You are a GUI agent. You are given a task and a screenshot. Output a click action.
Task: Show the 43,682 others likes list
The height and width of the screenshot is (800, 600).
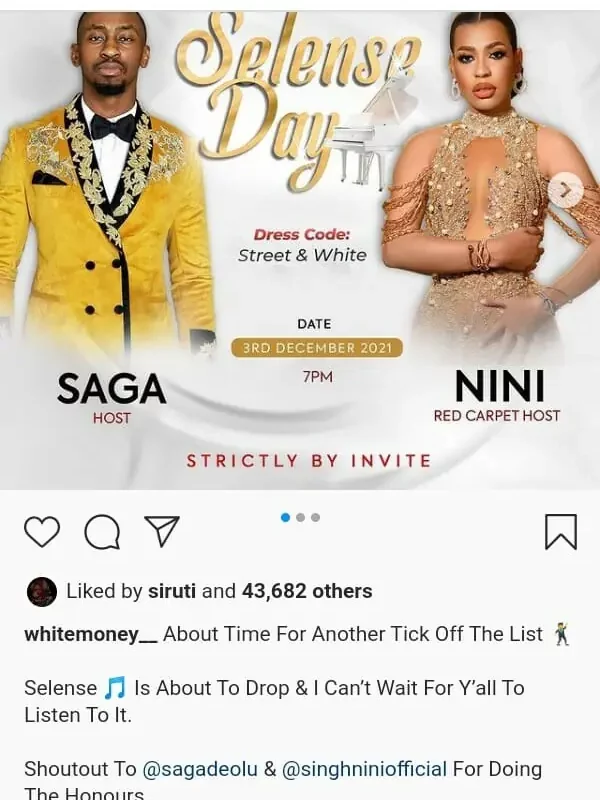click(x=307, y=591)
